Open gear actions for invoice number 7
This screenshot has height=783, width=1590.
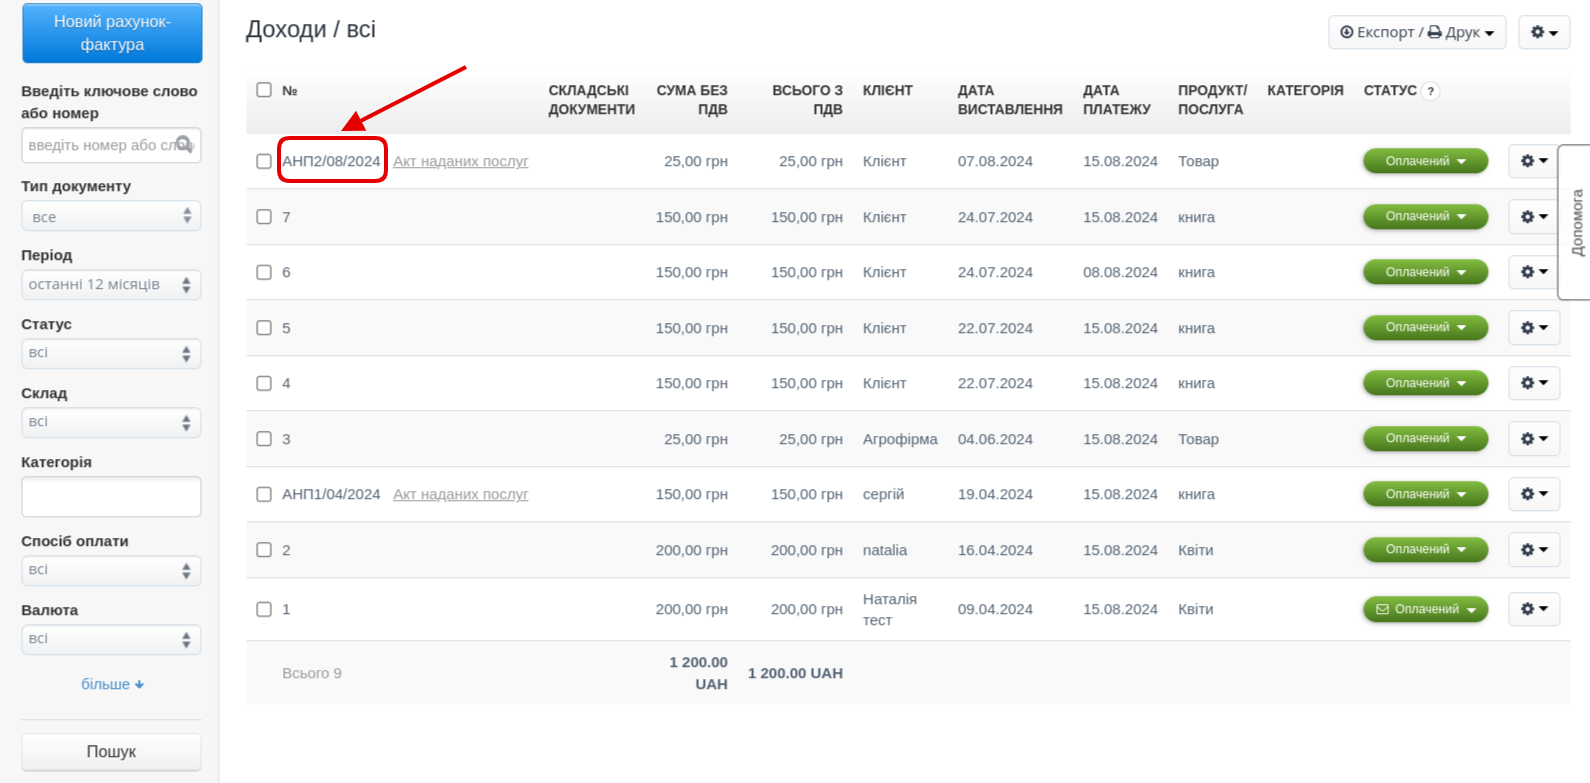pyautogui.click(x=1533, y=217)
